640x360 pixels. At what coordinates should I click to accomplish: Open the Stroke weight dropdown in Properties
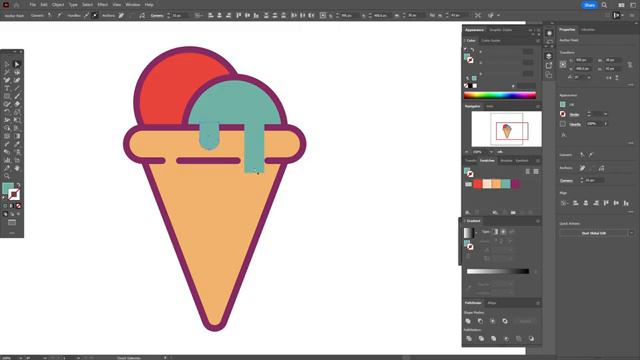(x=605, y=114)
